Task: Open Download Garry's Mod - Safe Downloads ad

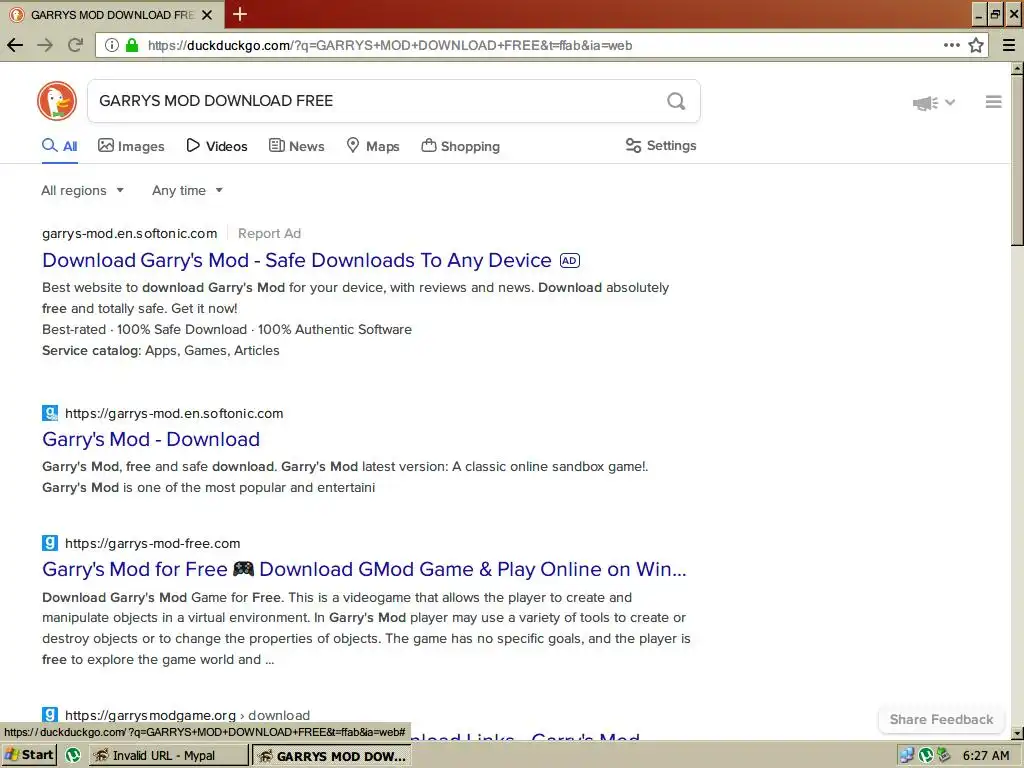Action: tap(297, 260)
